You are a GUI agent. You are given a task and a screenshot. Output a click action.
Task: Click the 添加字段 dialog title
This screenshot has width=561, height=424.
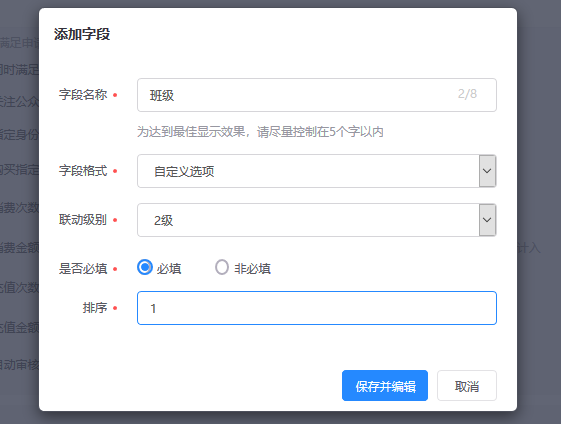click(x=82, y=34)
